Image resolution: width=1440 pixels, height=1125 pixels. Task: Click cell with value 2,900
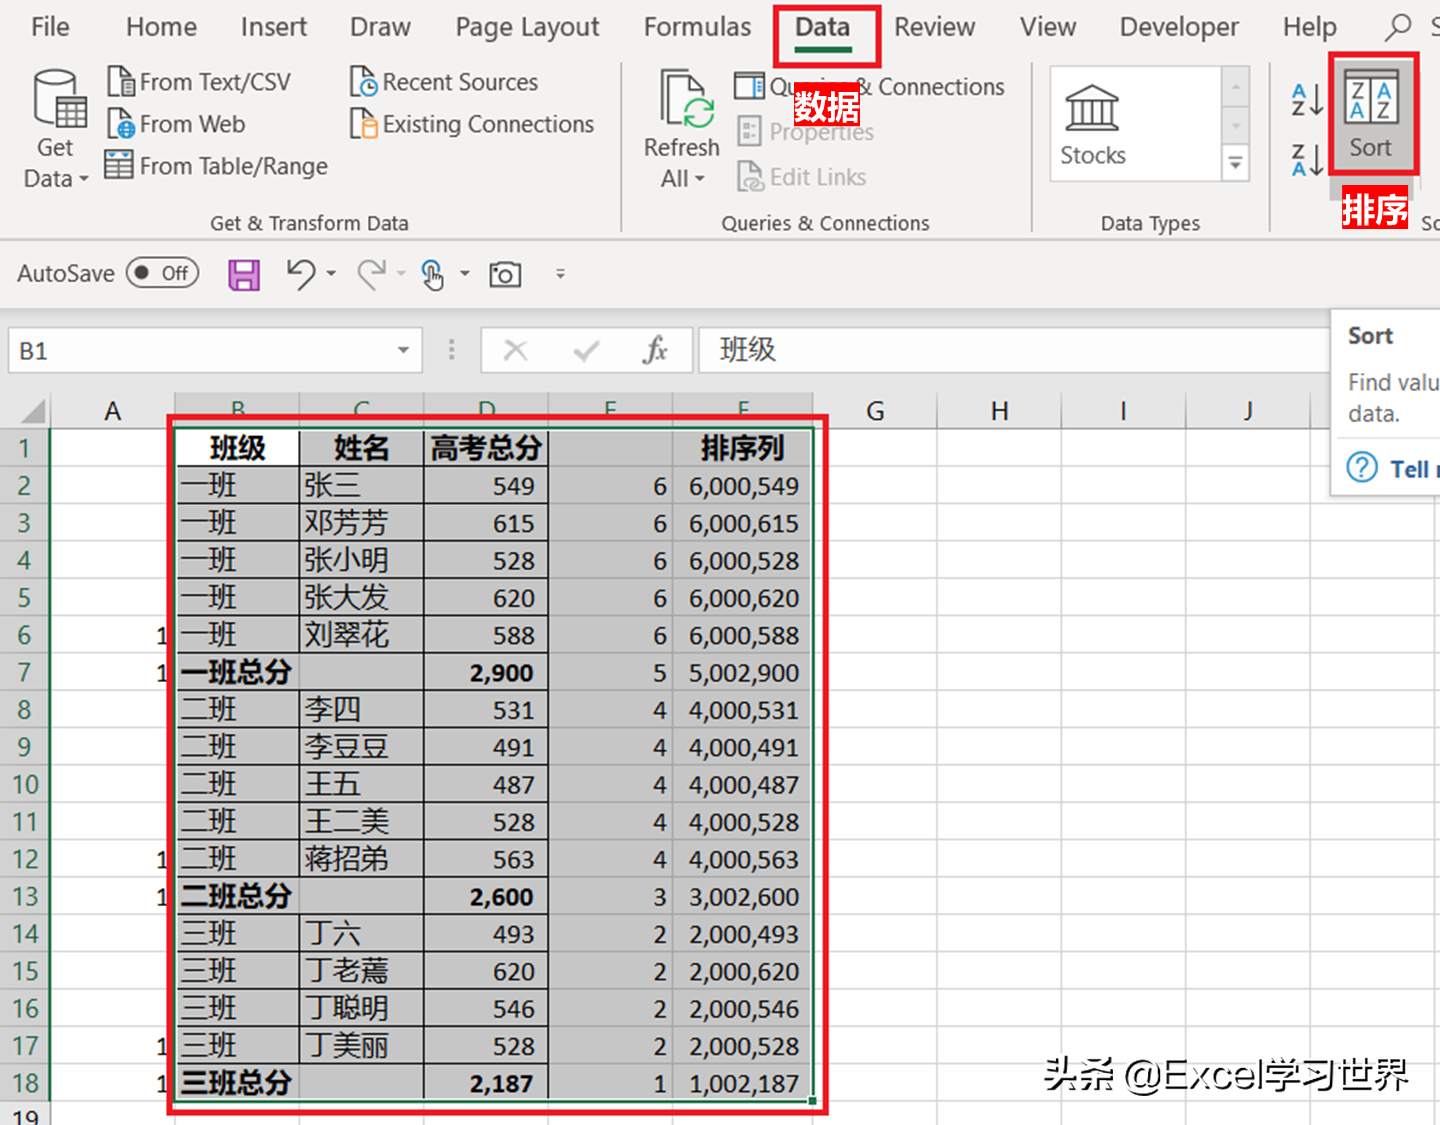pos(485,672)
